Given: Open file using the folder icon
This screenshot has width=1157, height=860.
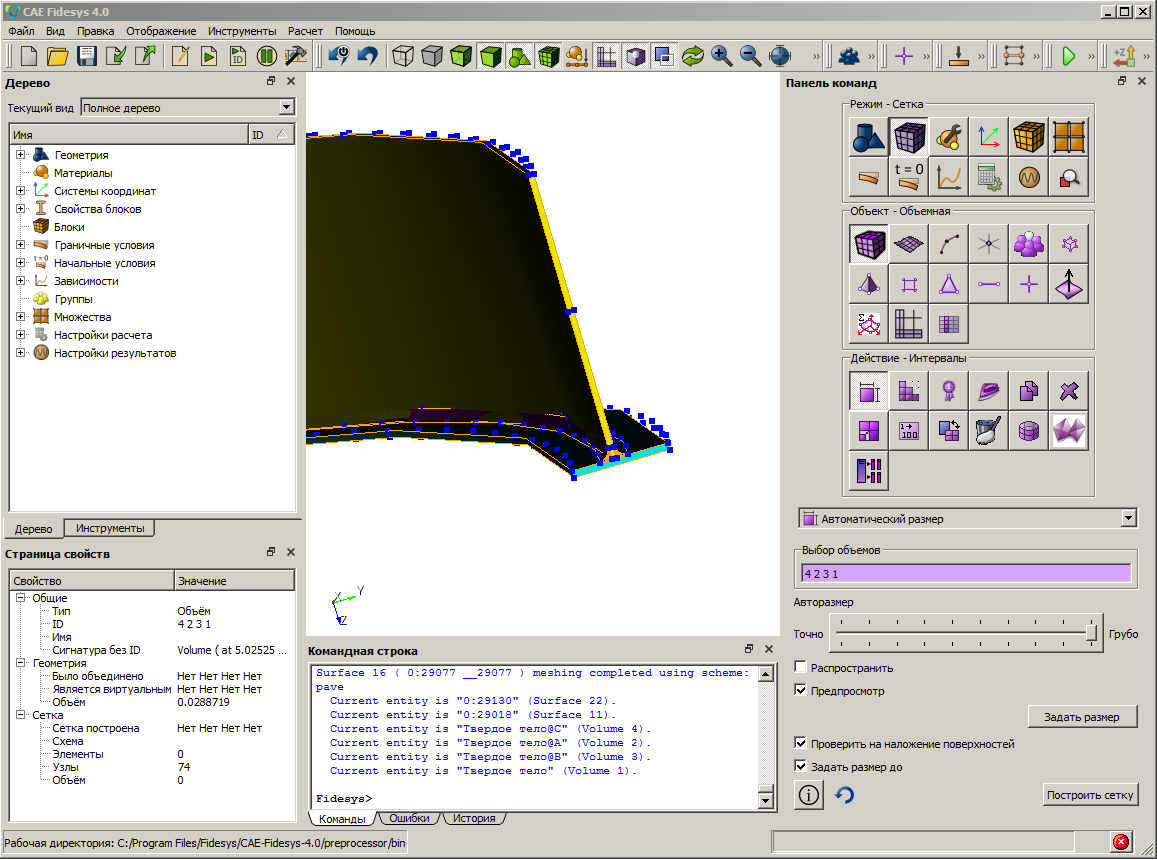Looking at the screenshot, I should pyautogui.click(x=58, y=56).
